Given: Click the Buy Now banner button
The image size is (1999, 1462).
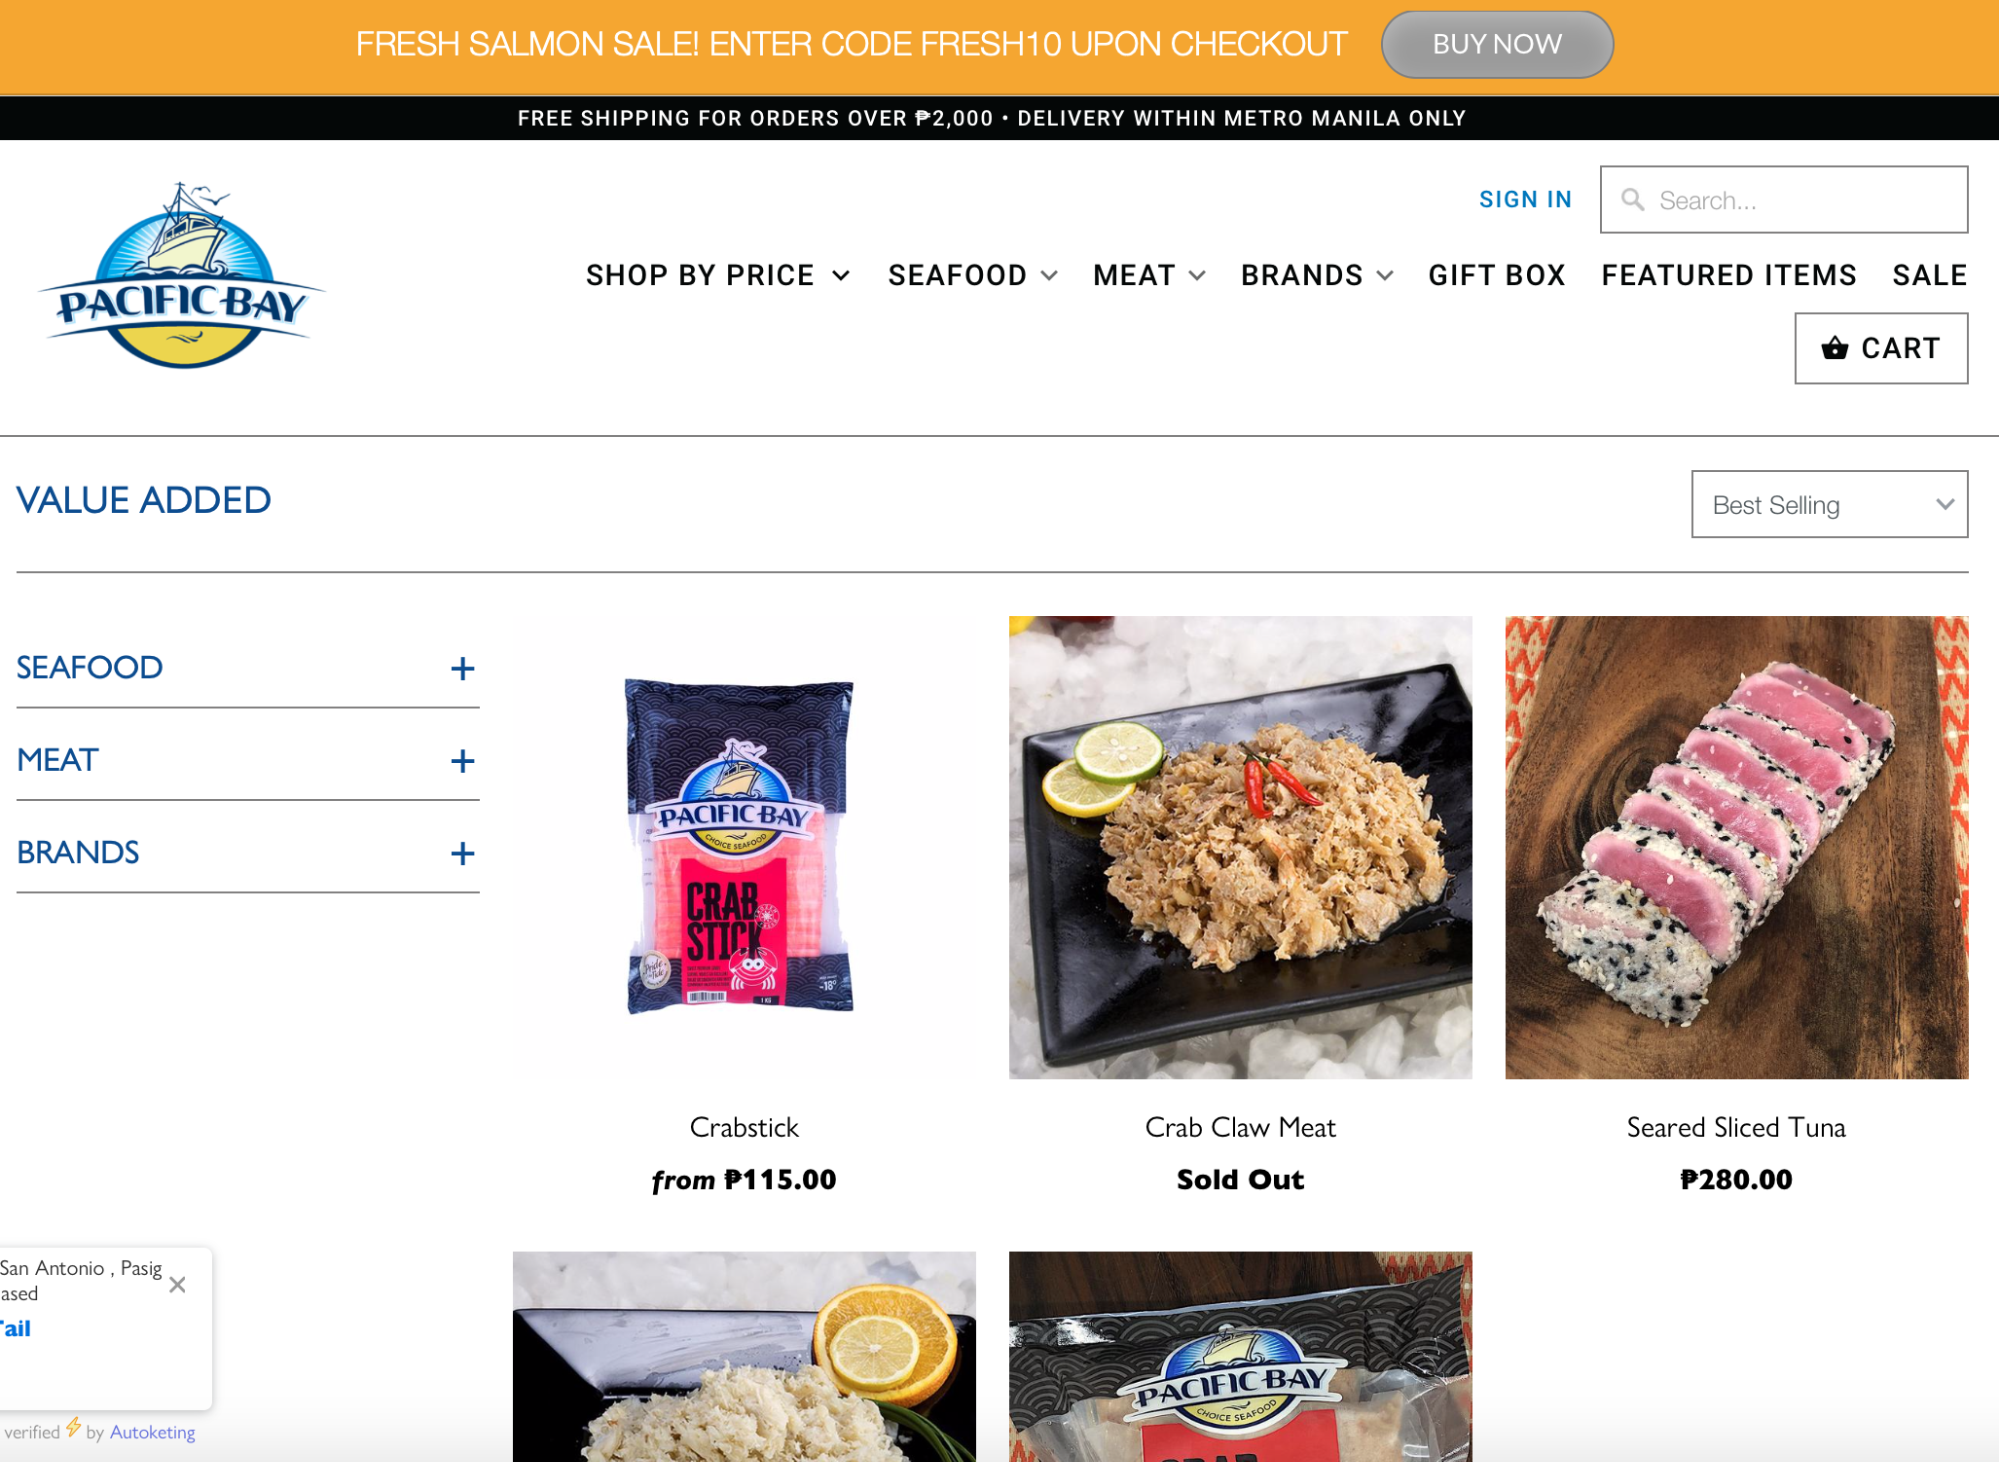Looking at the screenshot, I should tap(1496, 44).
